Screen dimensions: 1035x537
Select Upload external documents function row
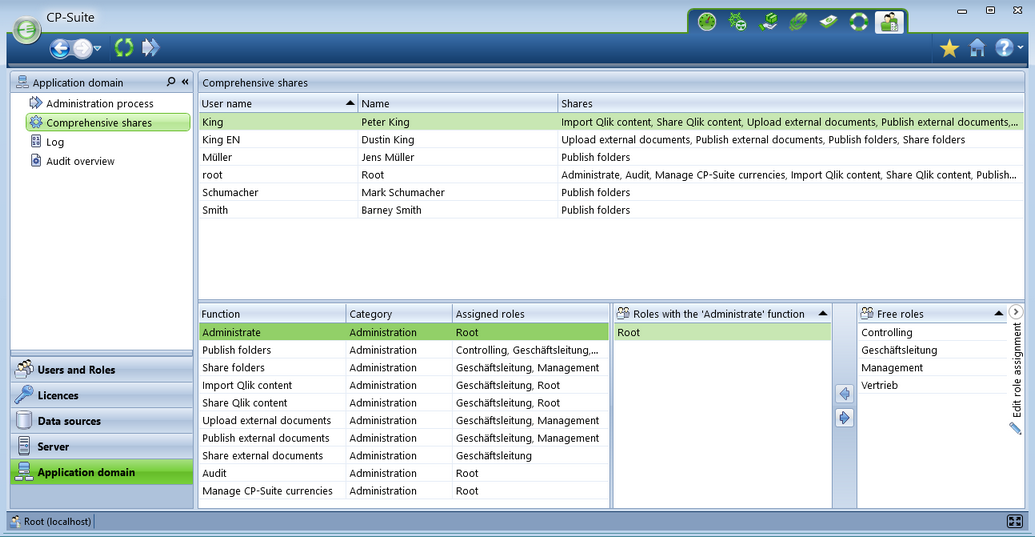(x=403, y=420)
